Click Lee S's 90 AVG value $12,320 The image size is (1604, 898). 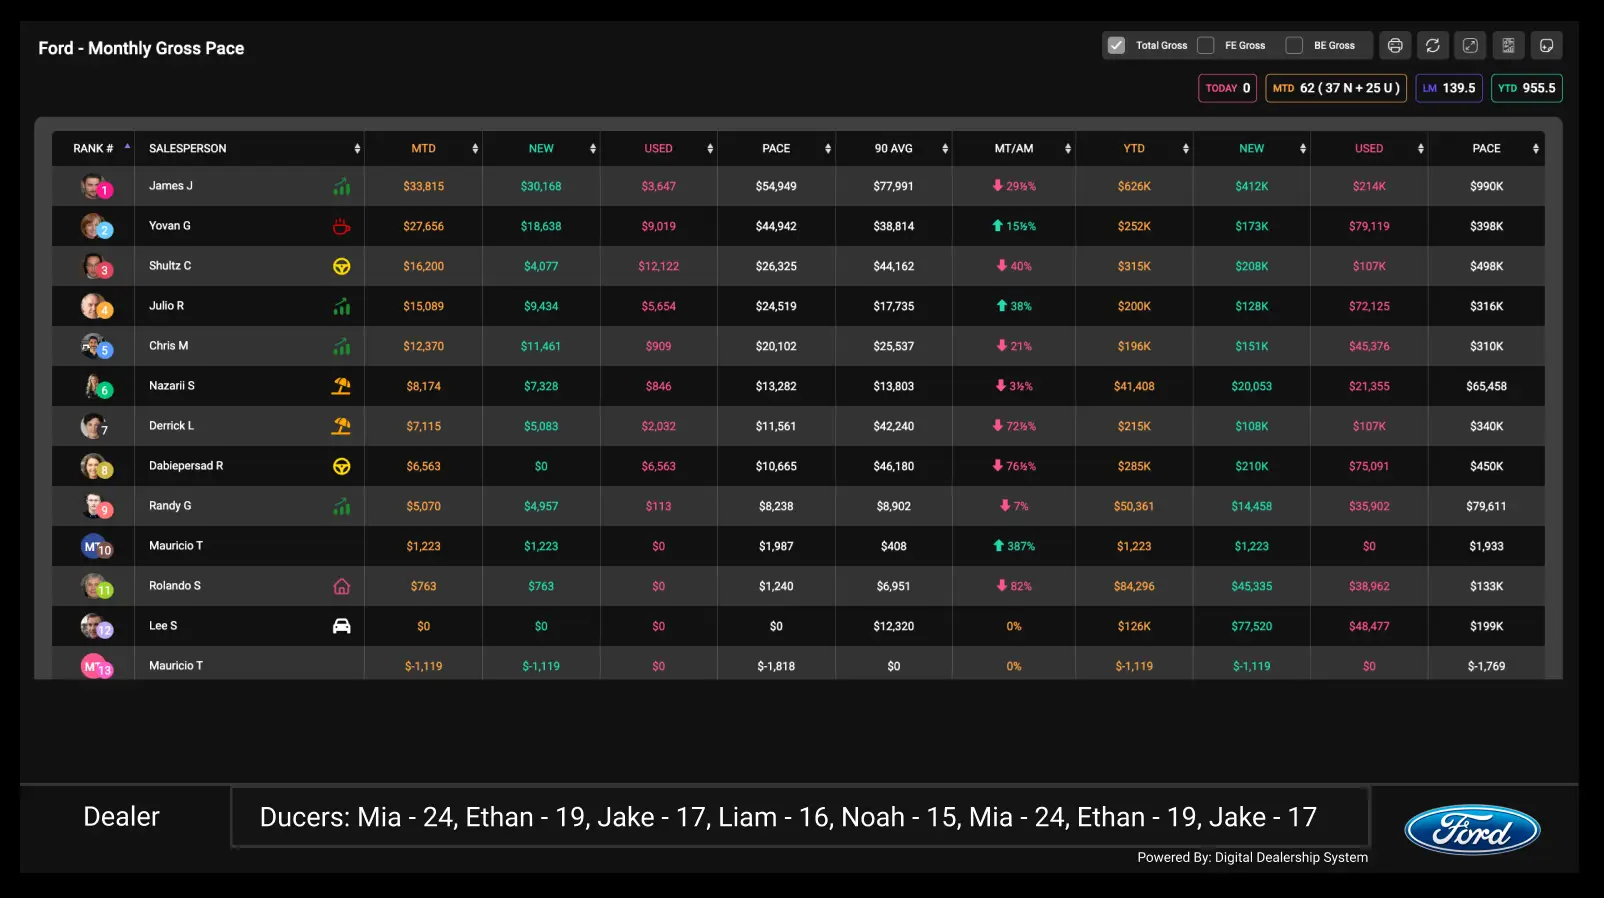(x=894, y=626)
